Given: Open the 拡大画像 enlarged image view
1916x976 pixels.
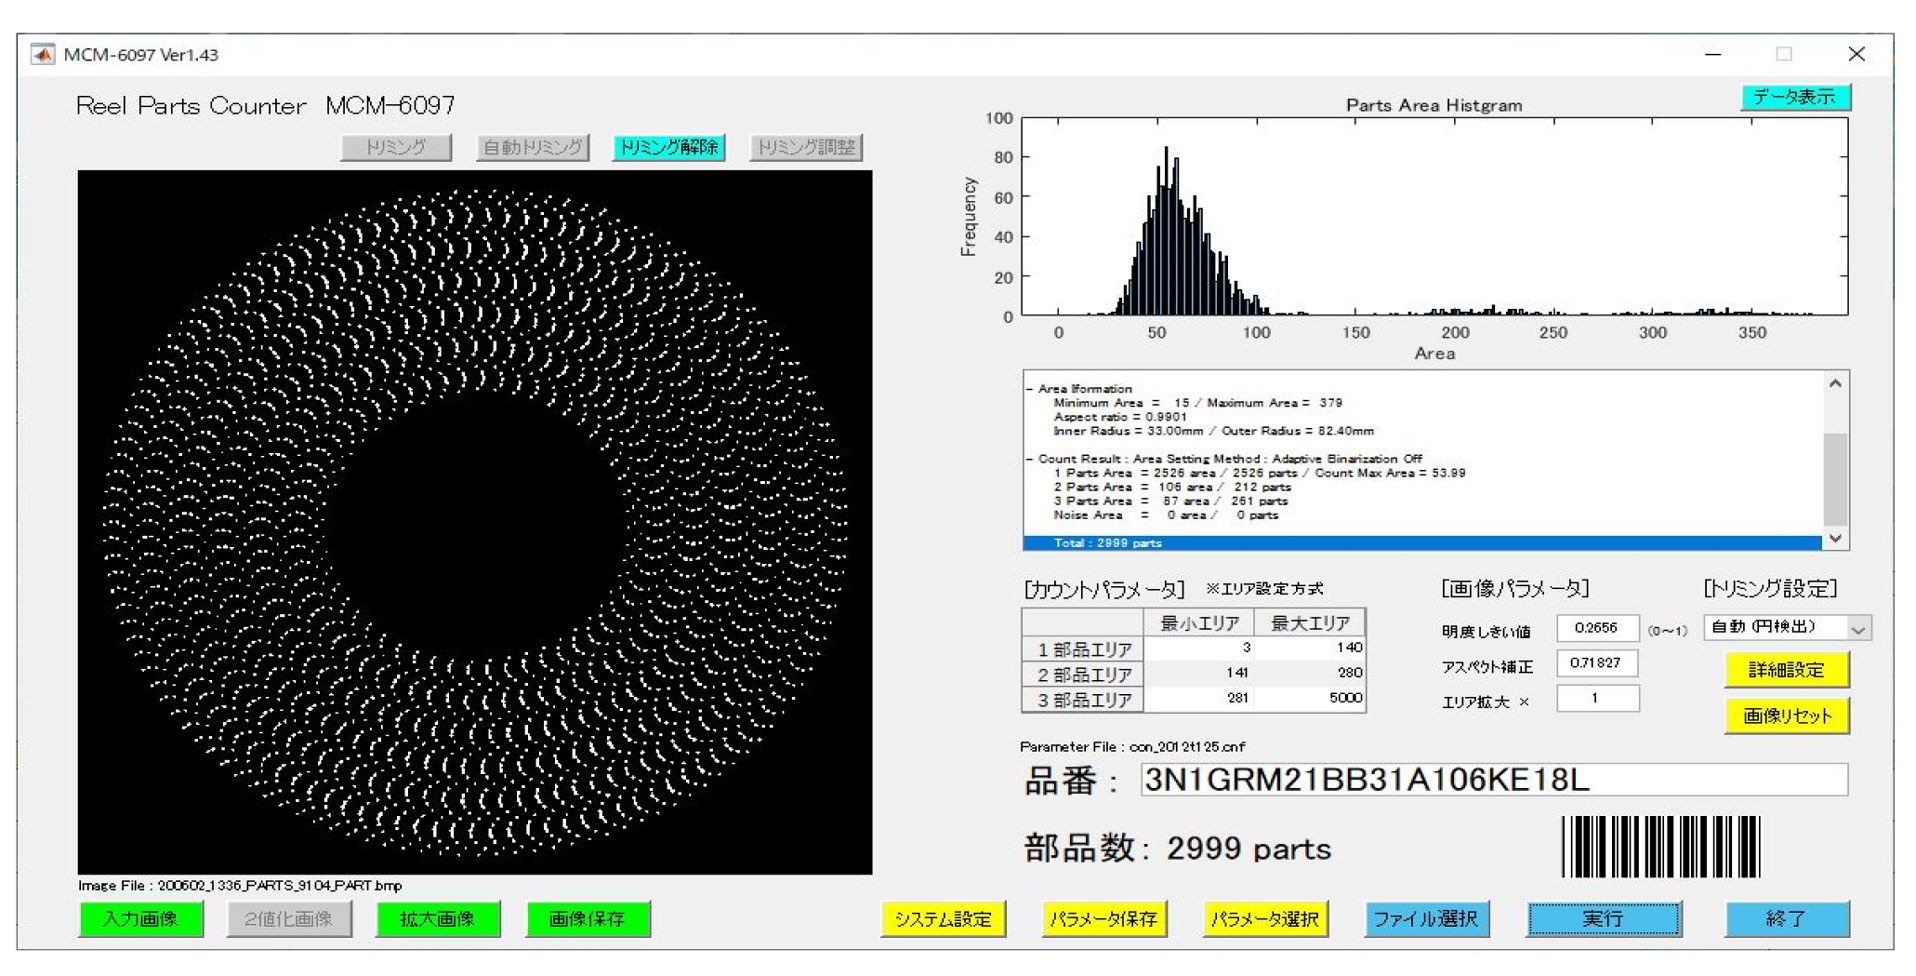Looking at the screenshot, I should click(437, 918).
